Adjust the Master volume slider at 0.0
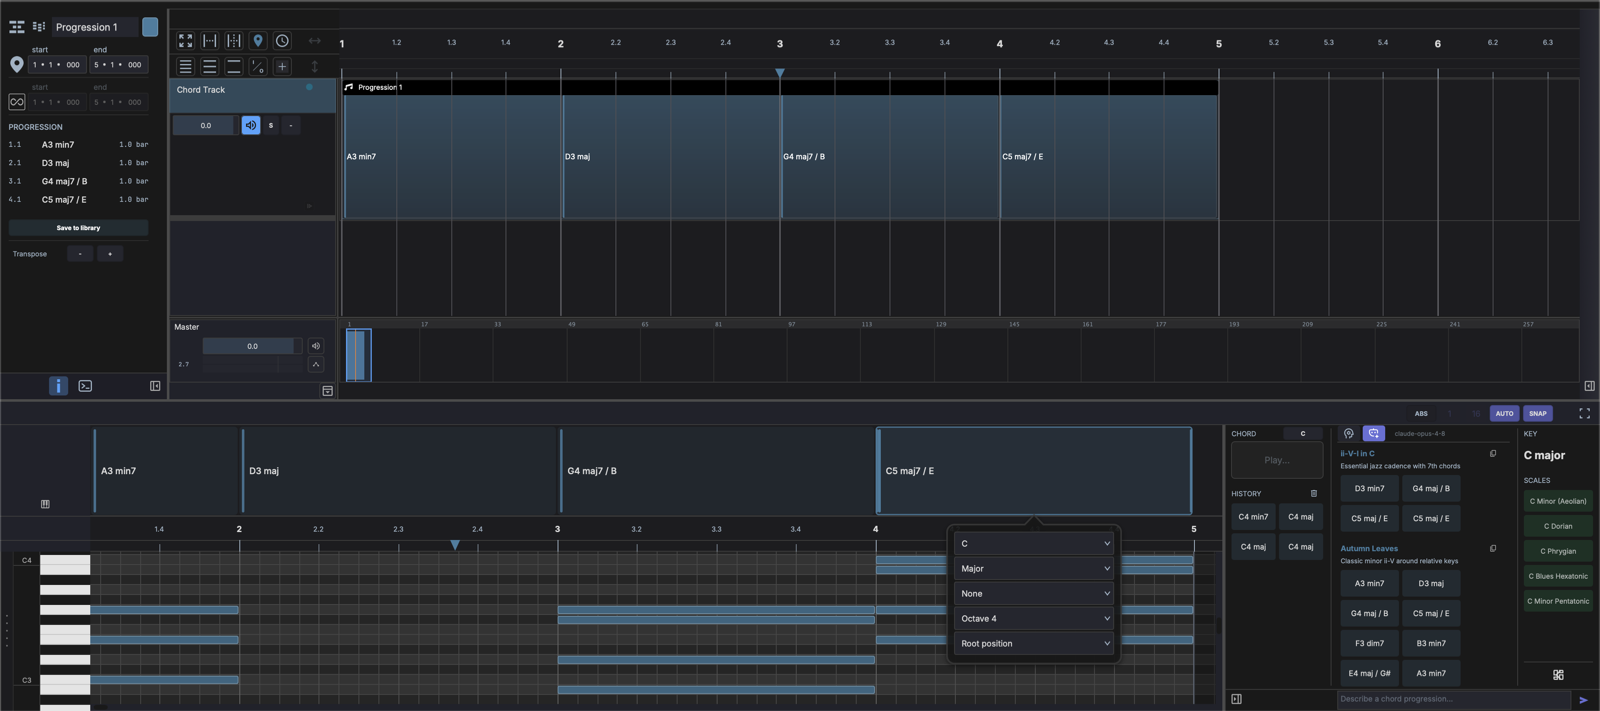 (252, 346)
